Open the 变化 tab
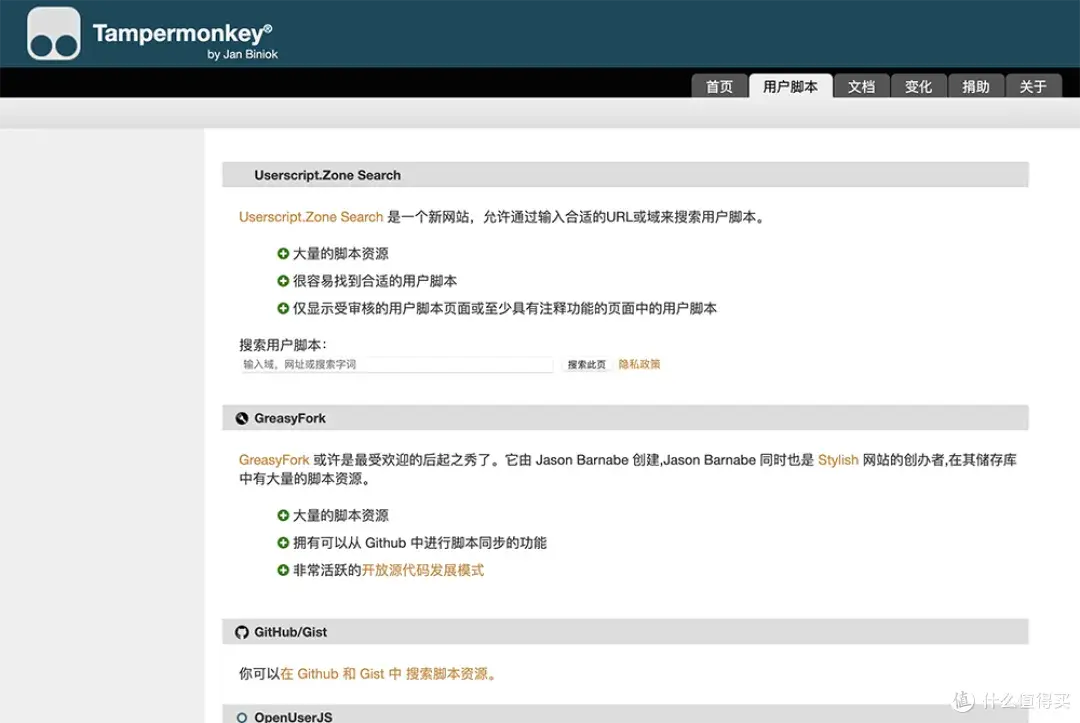The image size is (1080, 723). coord(918,86)
